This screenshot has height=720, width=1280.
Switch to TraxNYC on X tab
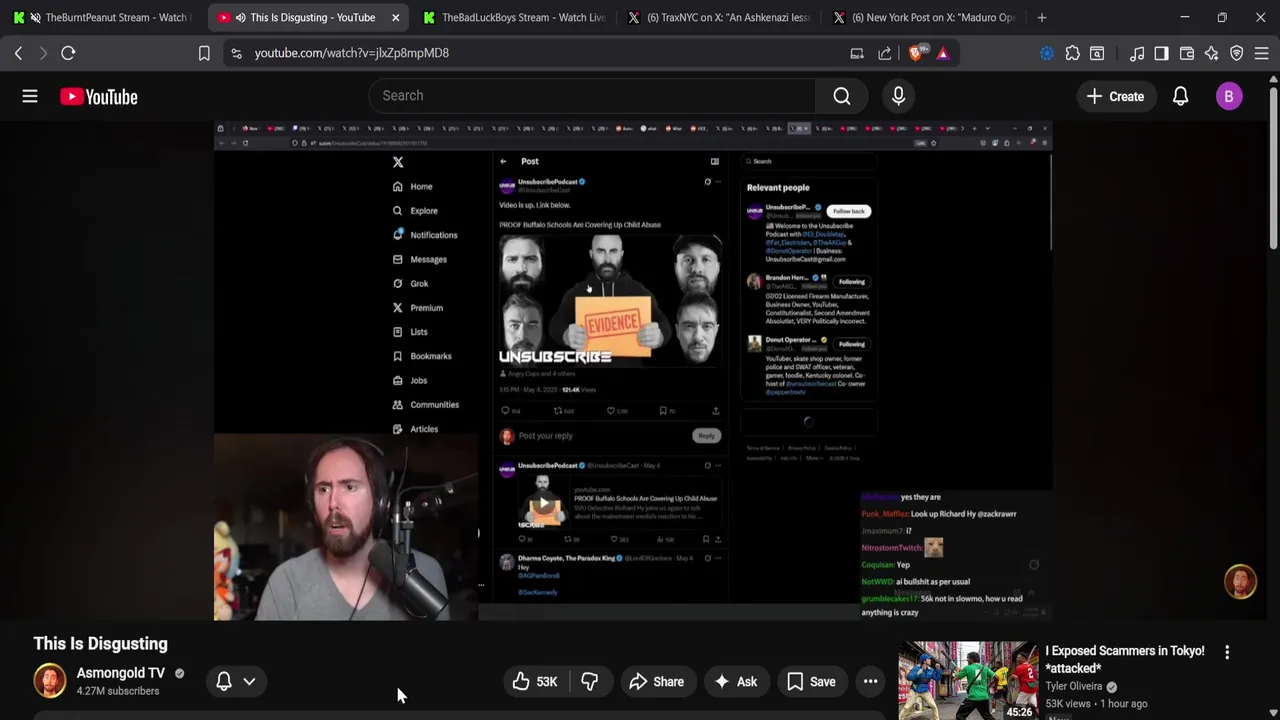pos(716,17)
